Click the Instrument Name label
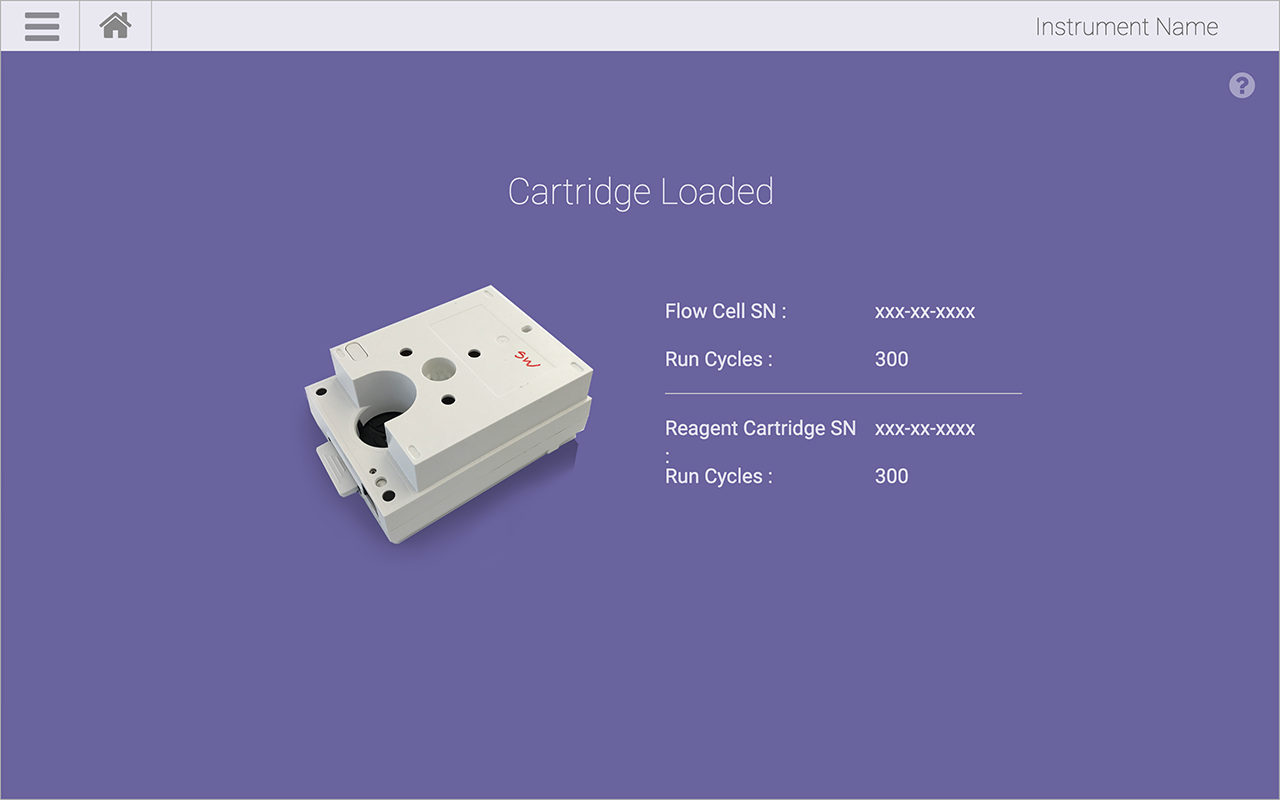The image size is (1280, 800). [1126, 27]
